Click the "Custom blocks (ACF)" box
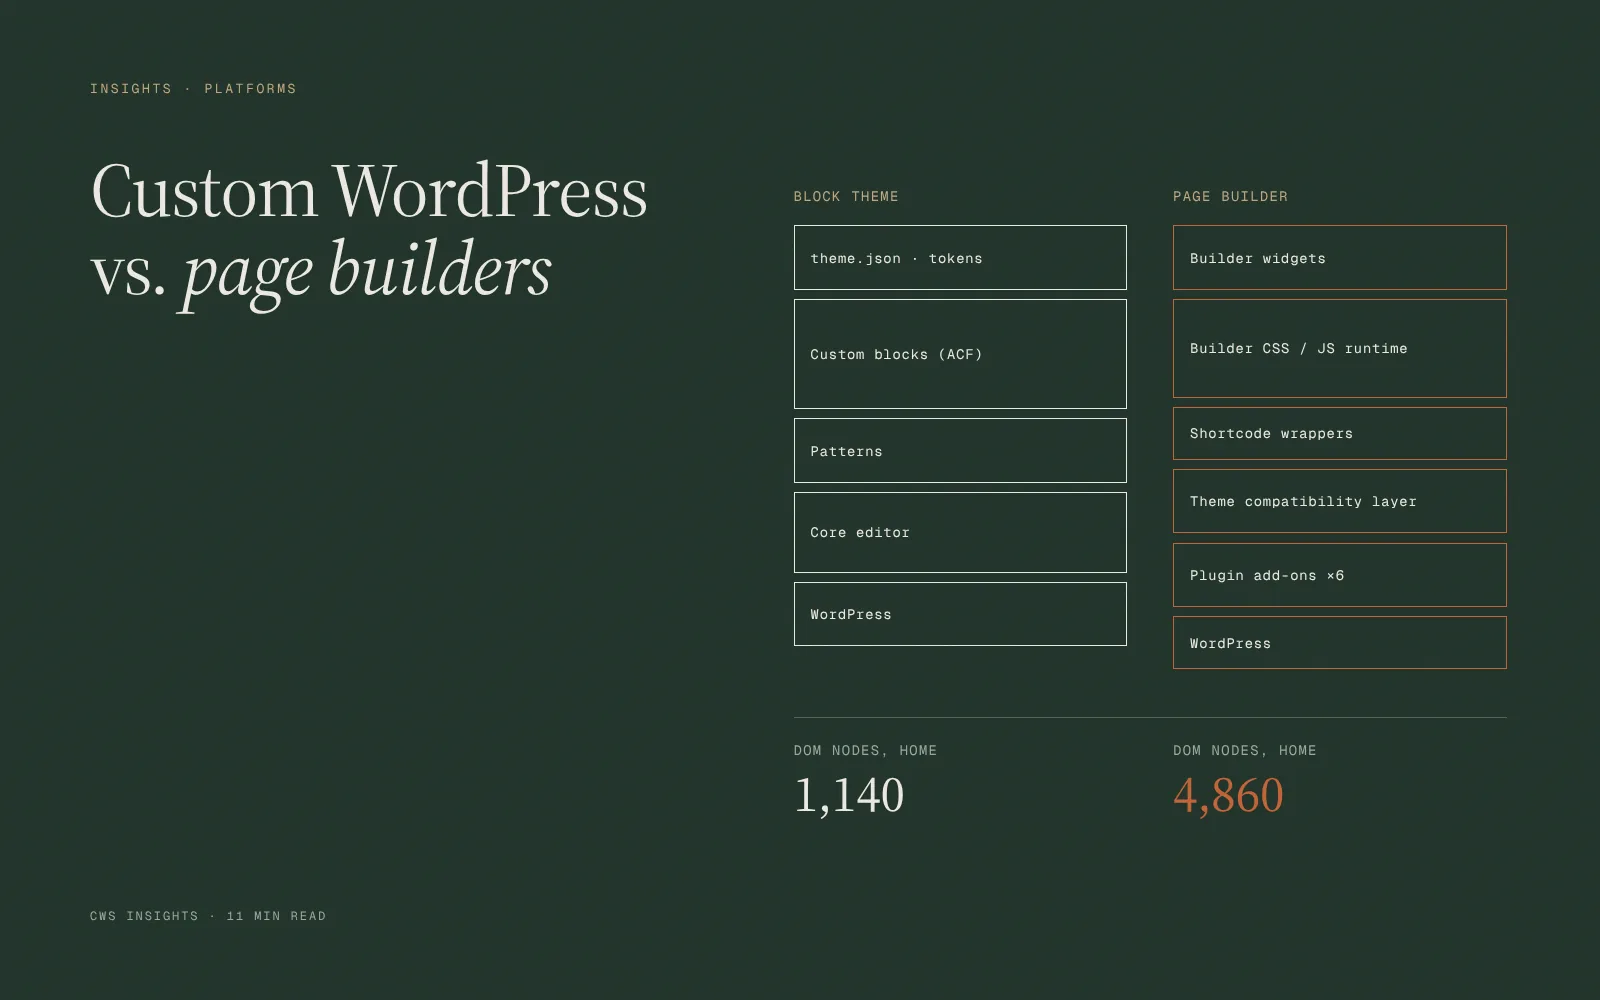Image resolution: width=1600 pixels, height=1000 pixels. (x=960, y=354)
